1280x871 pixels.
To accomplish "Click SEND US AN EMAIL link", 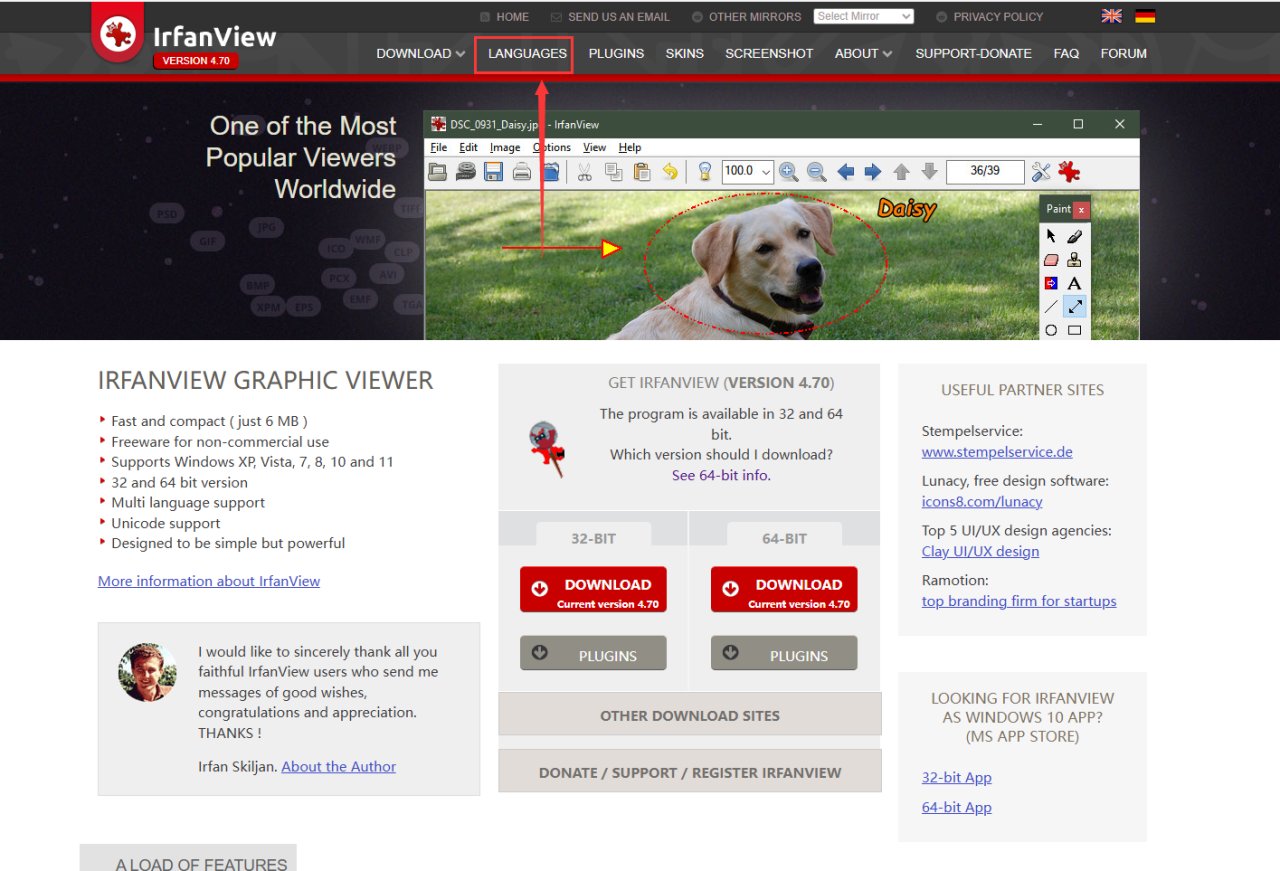I will point(610,17).
